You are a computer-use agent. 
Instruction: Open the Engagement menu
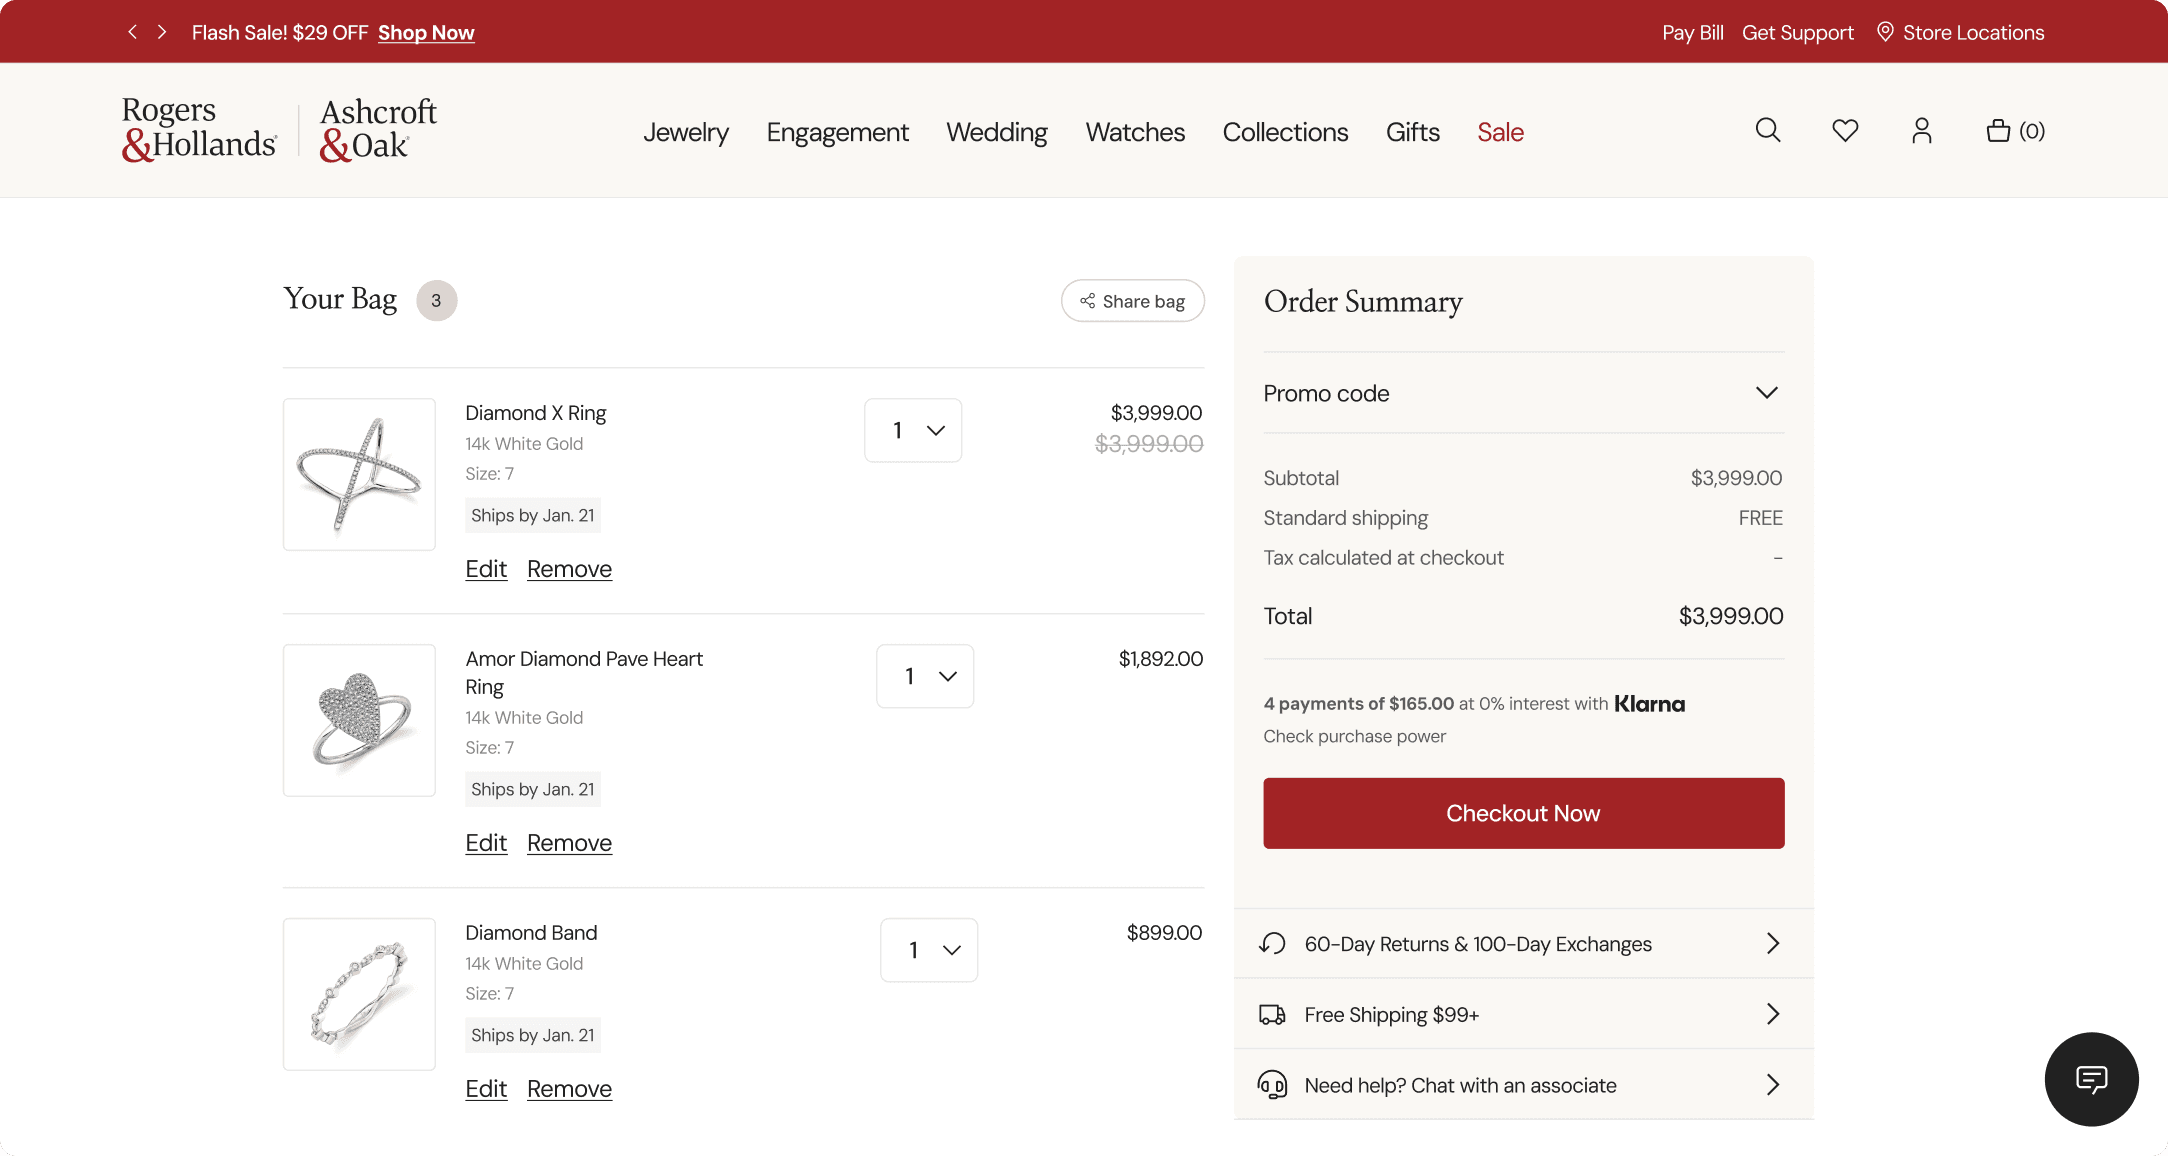[837, 132]
